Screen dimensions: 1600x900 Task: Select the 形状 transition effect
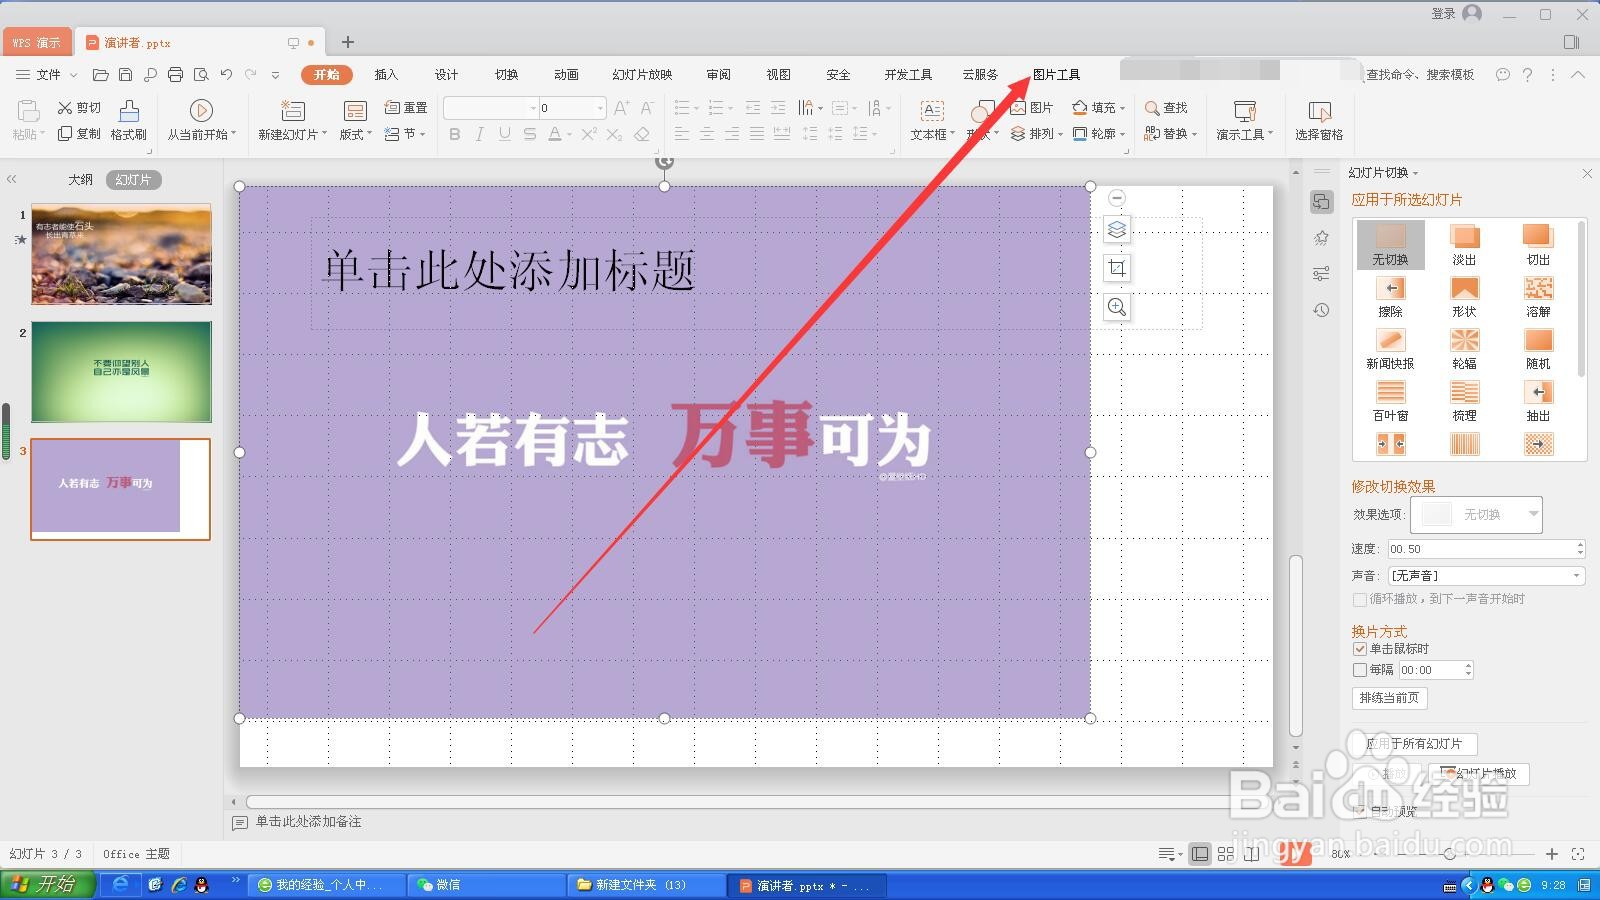tap(1464, 297)
